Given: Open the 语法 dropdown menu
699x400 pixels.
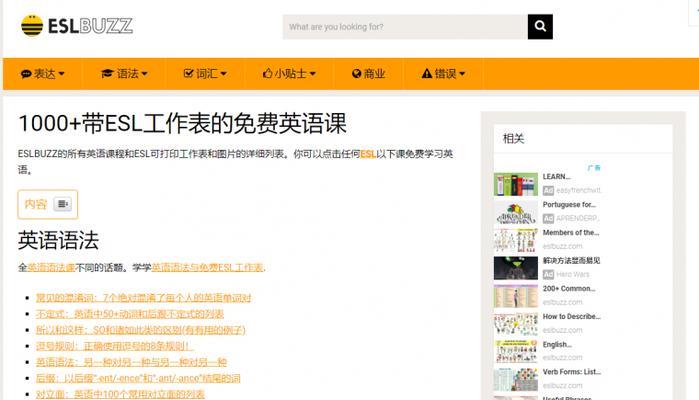Looking at the screenshot, I should pyautogui.click(x=124, y=74).
